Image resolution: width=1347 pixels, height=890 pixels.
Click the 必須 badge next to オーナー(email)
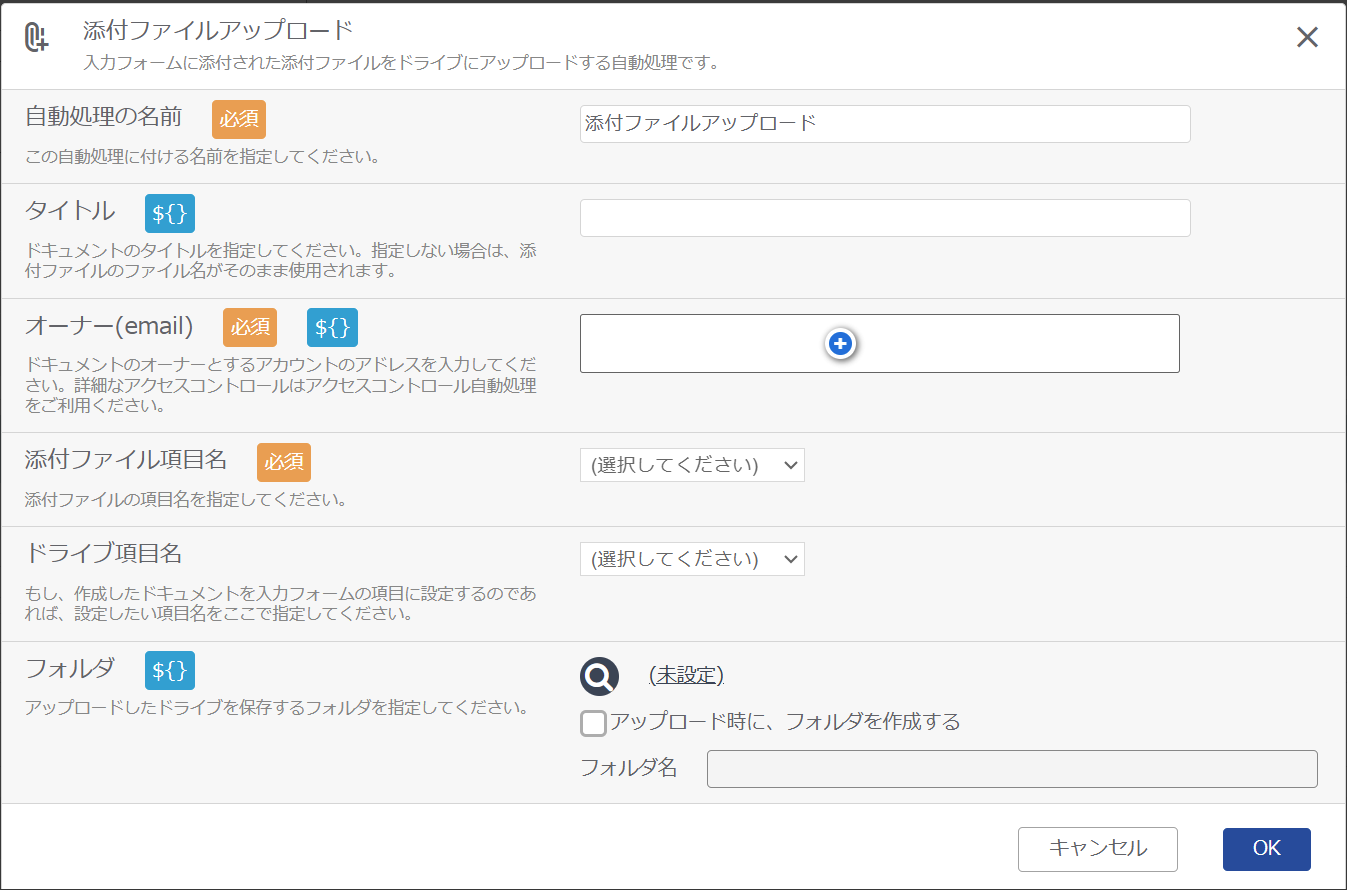click(x=249, y=327)
